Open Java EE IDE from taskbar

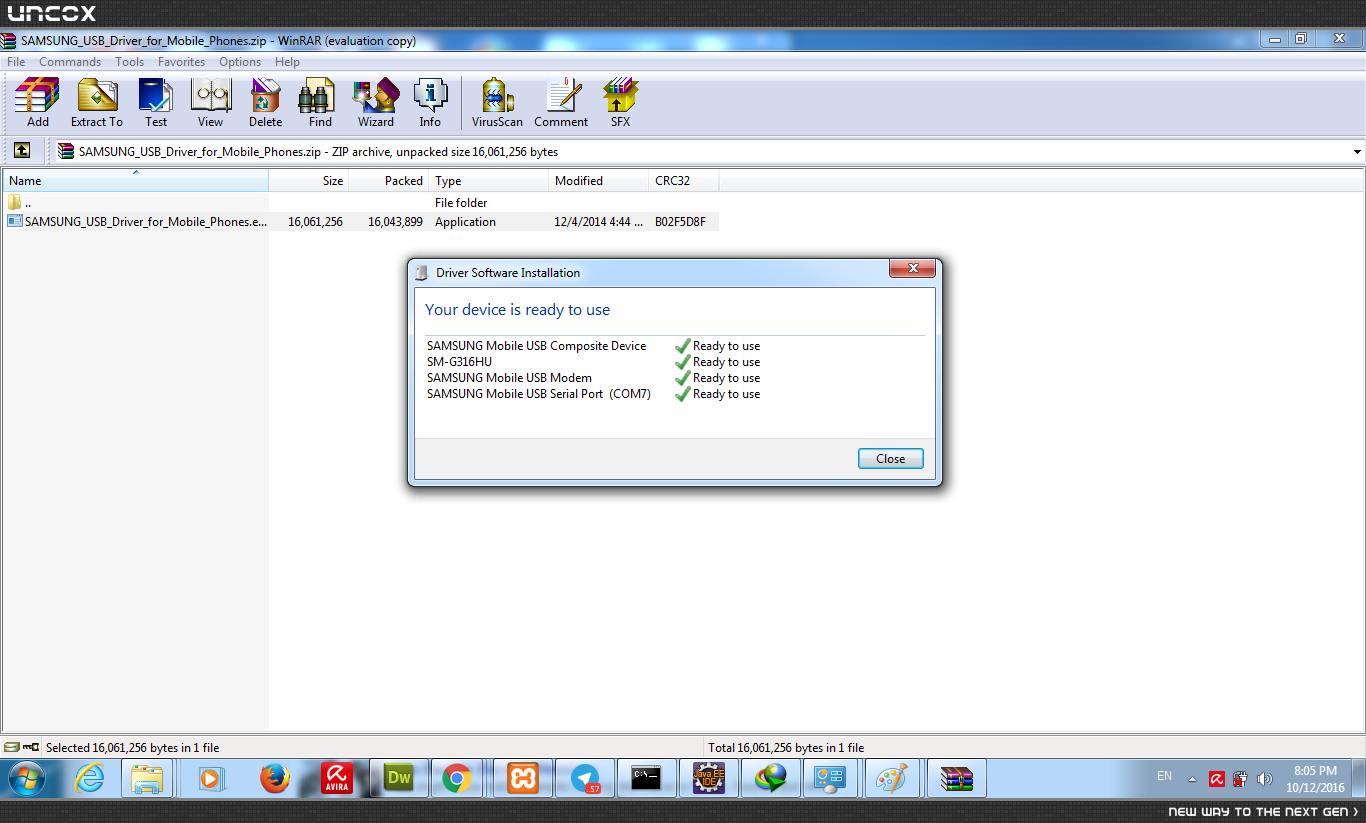709,778
